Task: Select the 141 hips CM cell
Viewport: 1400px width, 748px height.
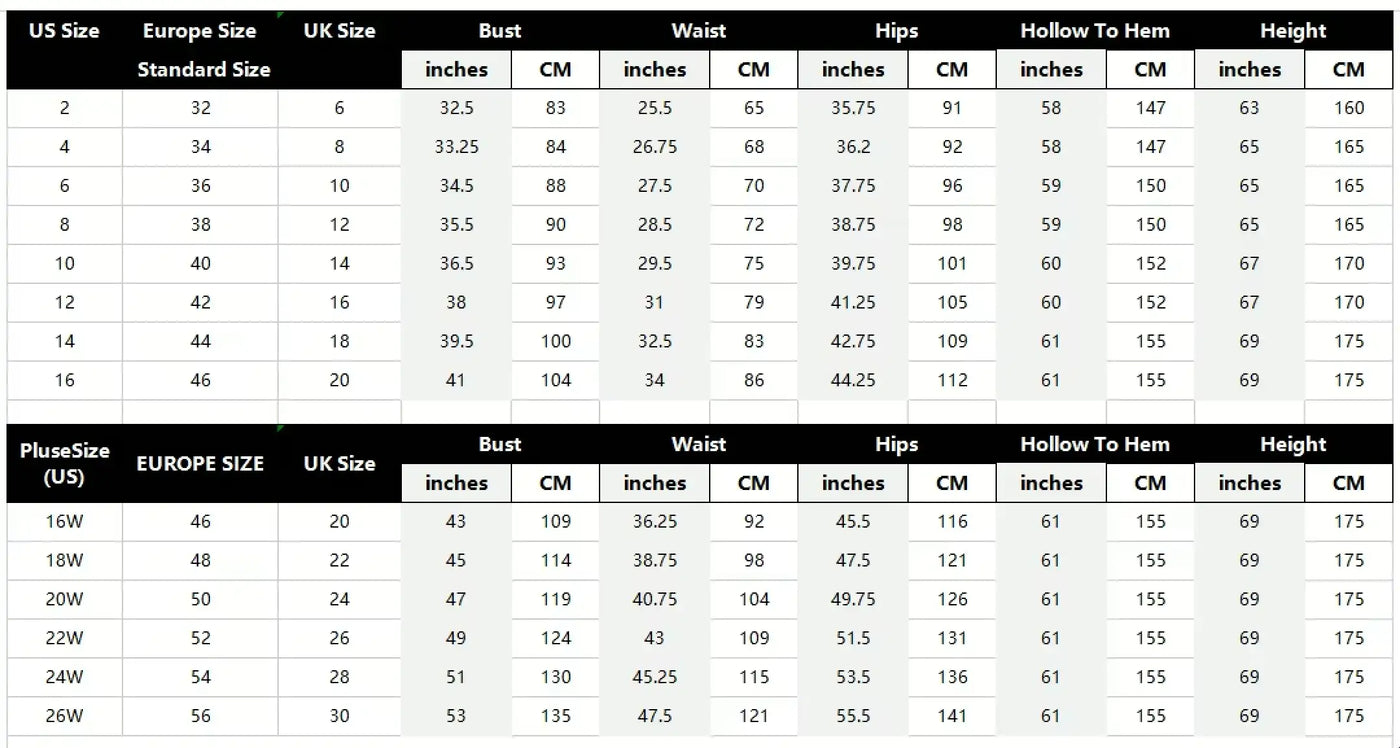Action: (952, 716)
